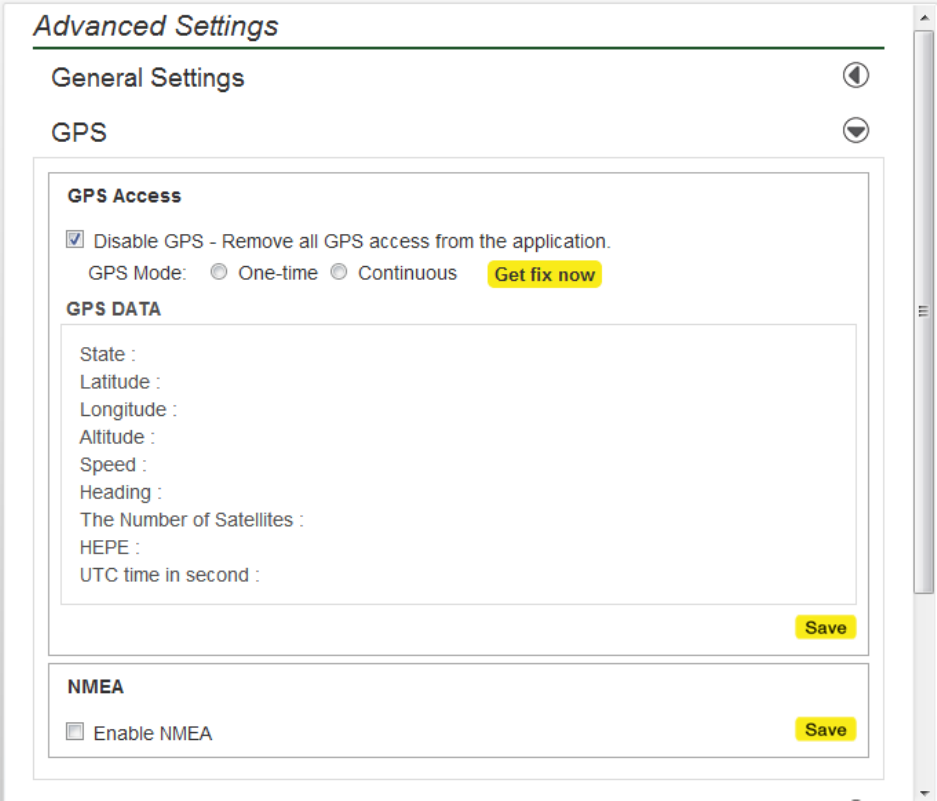Click the GPS section header title
Viewport: 937px width, 801px height.
79,131
